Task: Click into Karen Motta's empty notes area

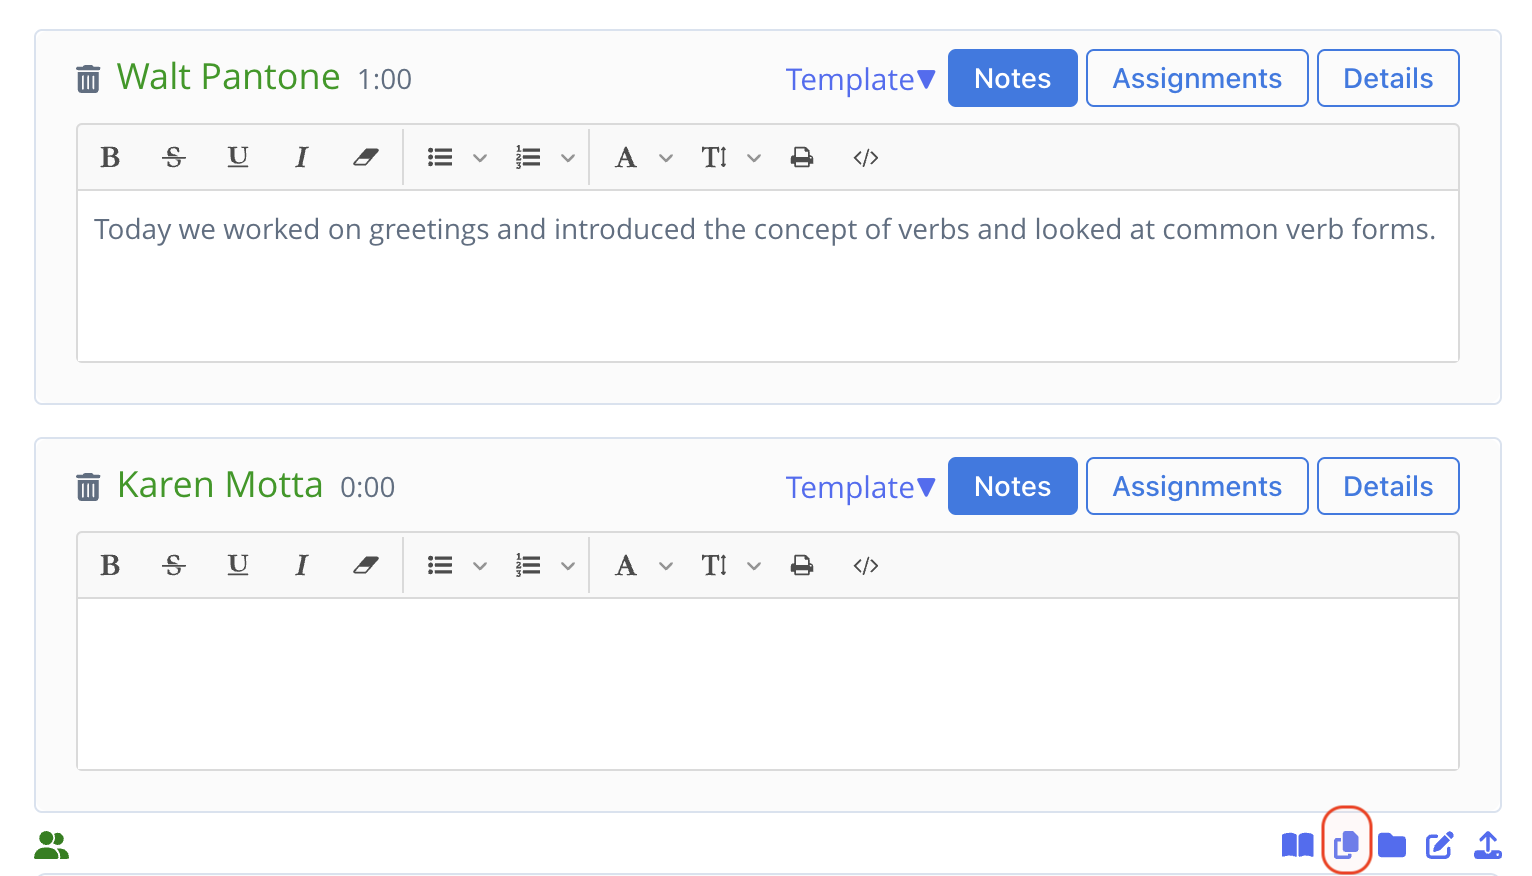Action: [768, 684]
